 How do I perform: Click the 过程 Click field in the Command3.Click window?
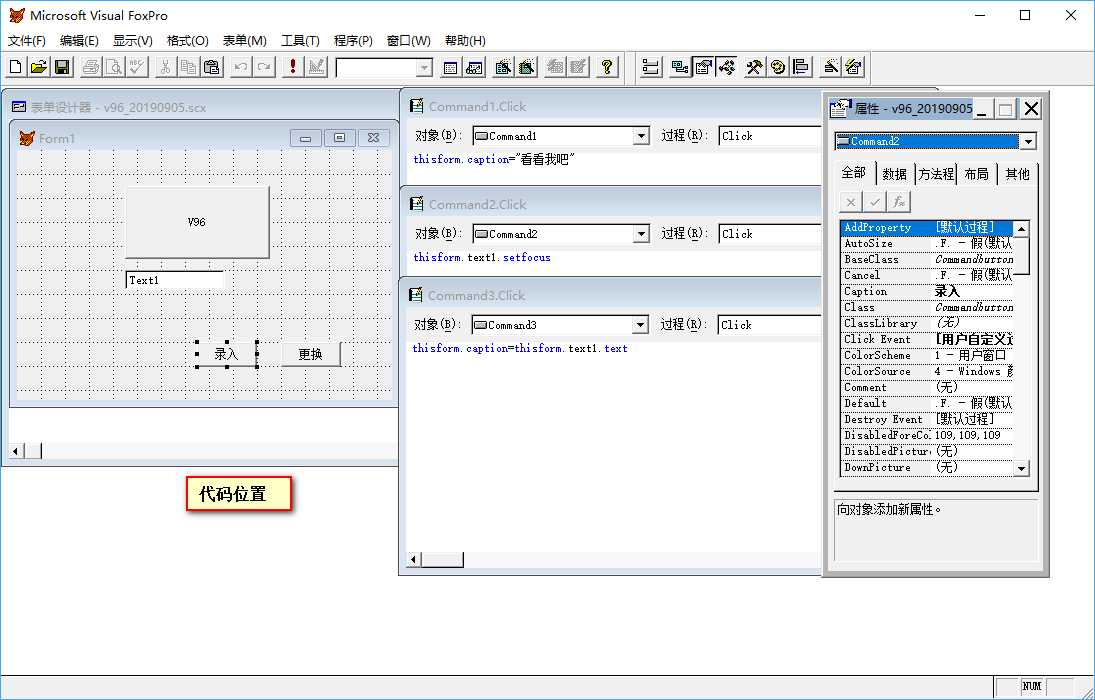tap(770, 325)
